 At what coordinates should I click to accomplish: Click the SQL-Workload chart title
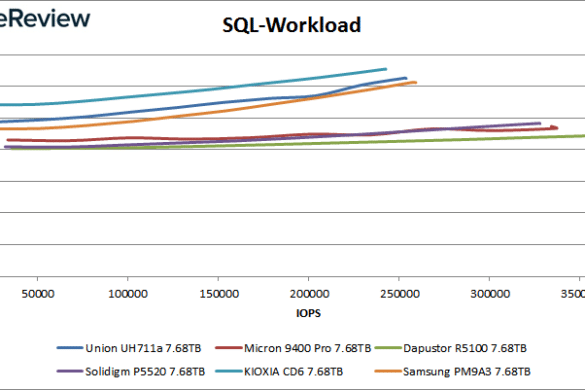click(291, 25)
